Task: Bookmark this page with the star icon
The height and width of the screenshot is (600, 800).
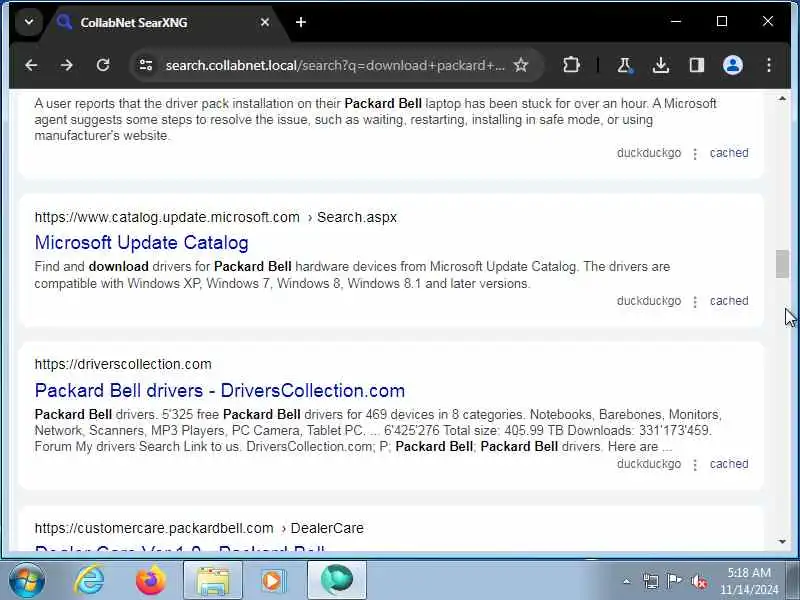Action: pyautogui.click(x=520, y=65)
